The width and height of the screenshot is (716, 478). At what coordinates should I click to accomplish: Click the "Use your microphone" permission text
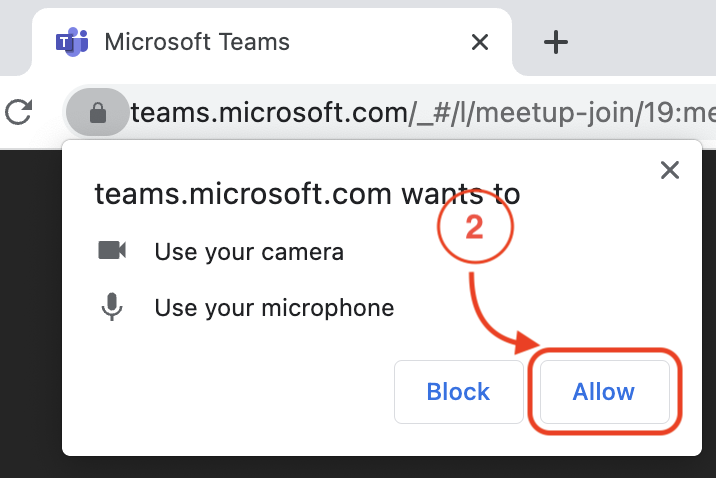(x=274, y=308)
